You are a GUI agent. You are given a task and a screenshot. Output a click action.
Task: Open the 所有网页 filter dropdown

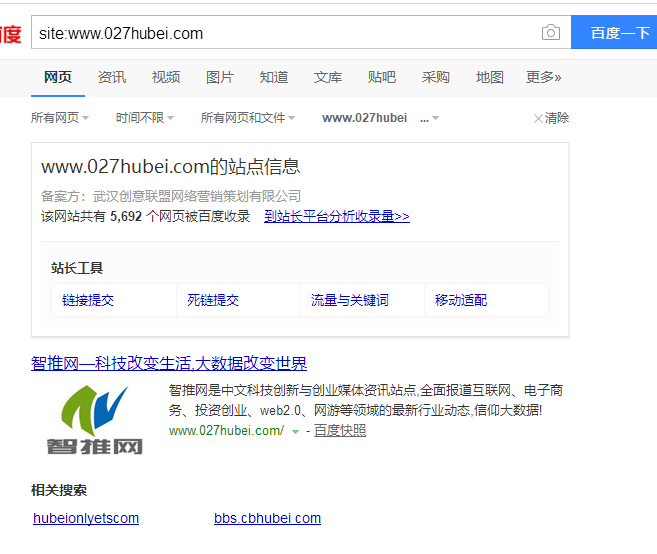[60, 118]
